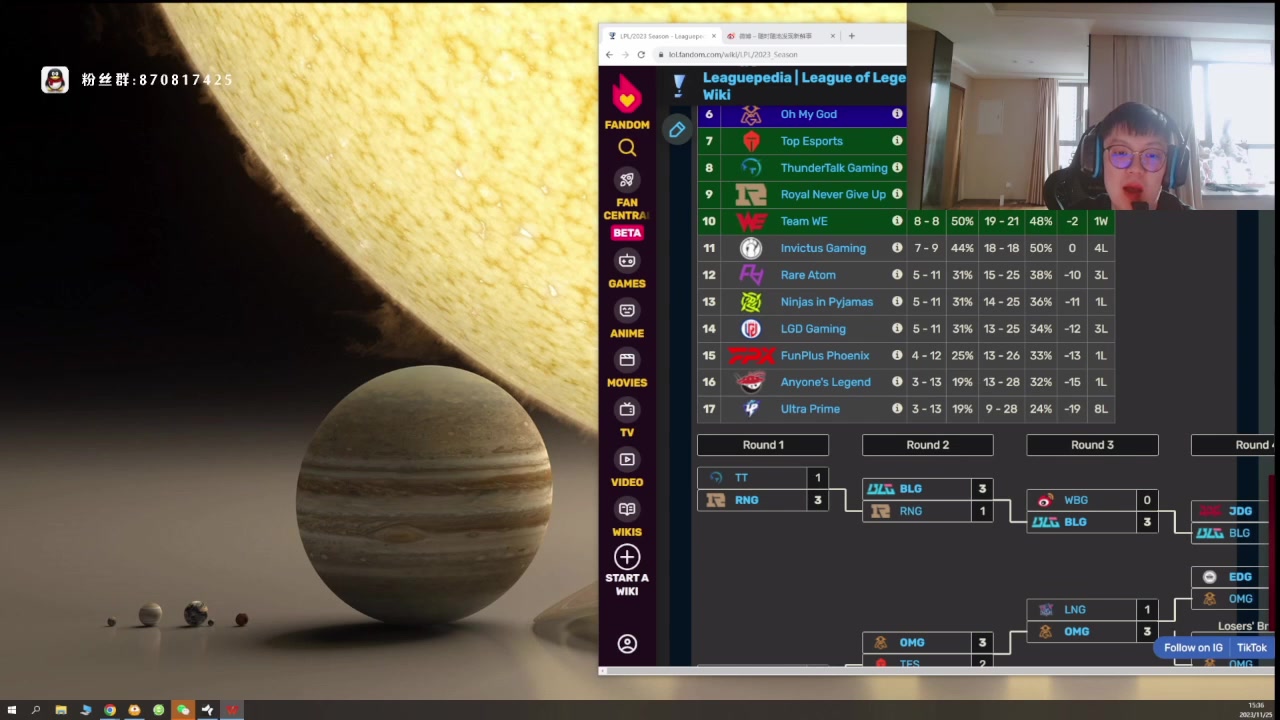Show info for Oh My God
The image size is (1280, 720).
[x=897, y=114]
